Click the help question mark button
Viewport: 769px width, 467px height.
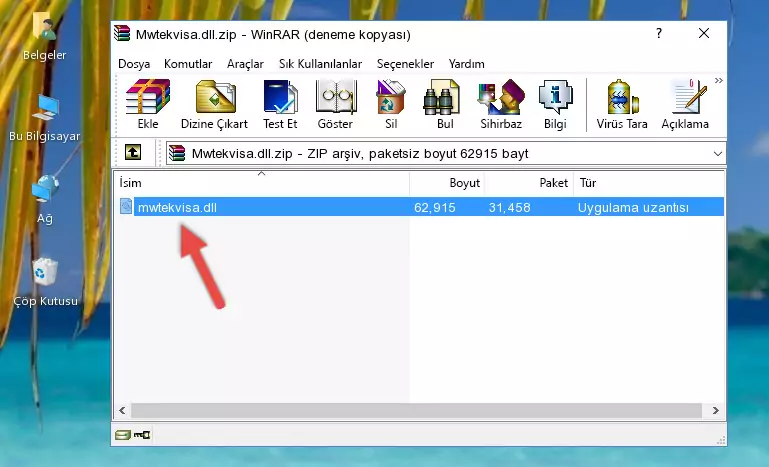click(659, 33)
